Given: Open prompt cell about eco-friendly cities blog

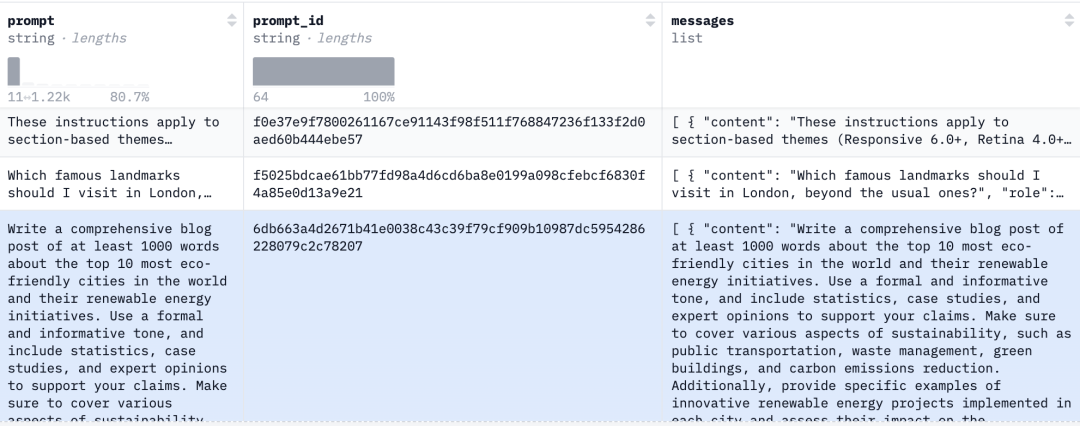Looking at the screenshot, I should [x=122, y=316].
